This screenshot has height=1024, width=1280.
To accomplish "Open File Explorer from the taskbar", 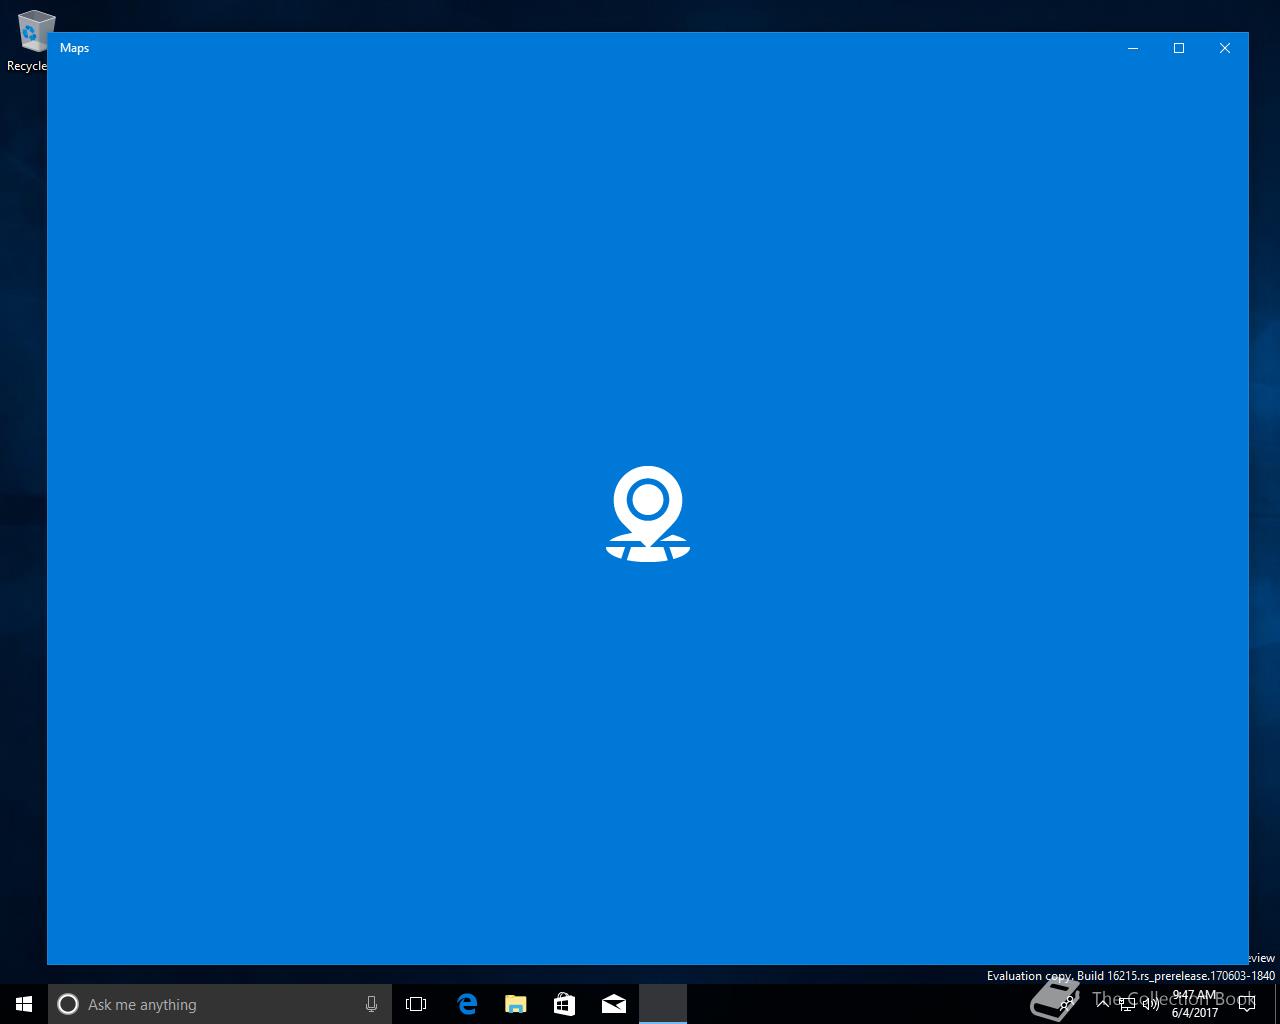I will click(516, 1004).
